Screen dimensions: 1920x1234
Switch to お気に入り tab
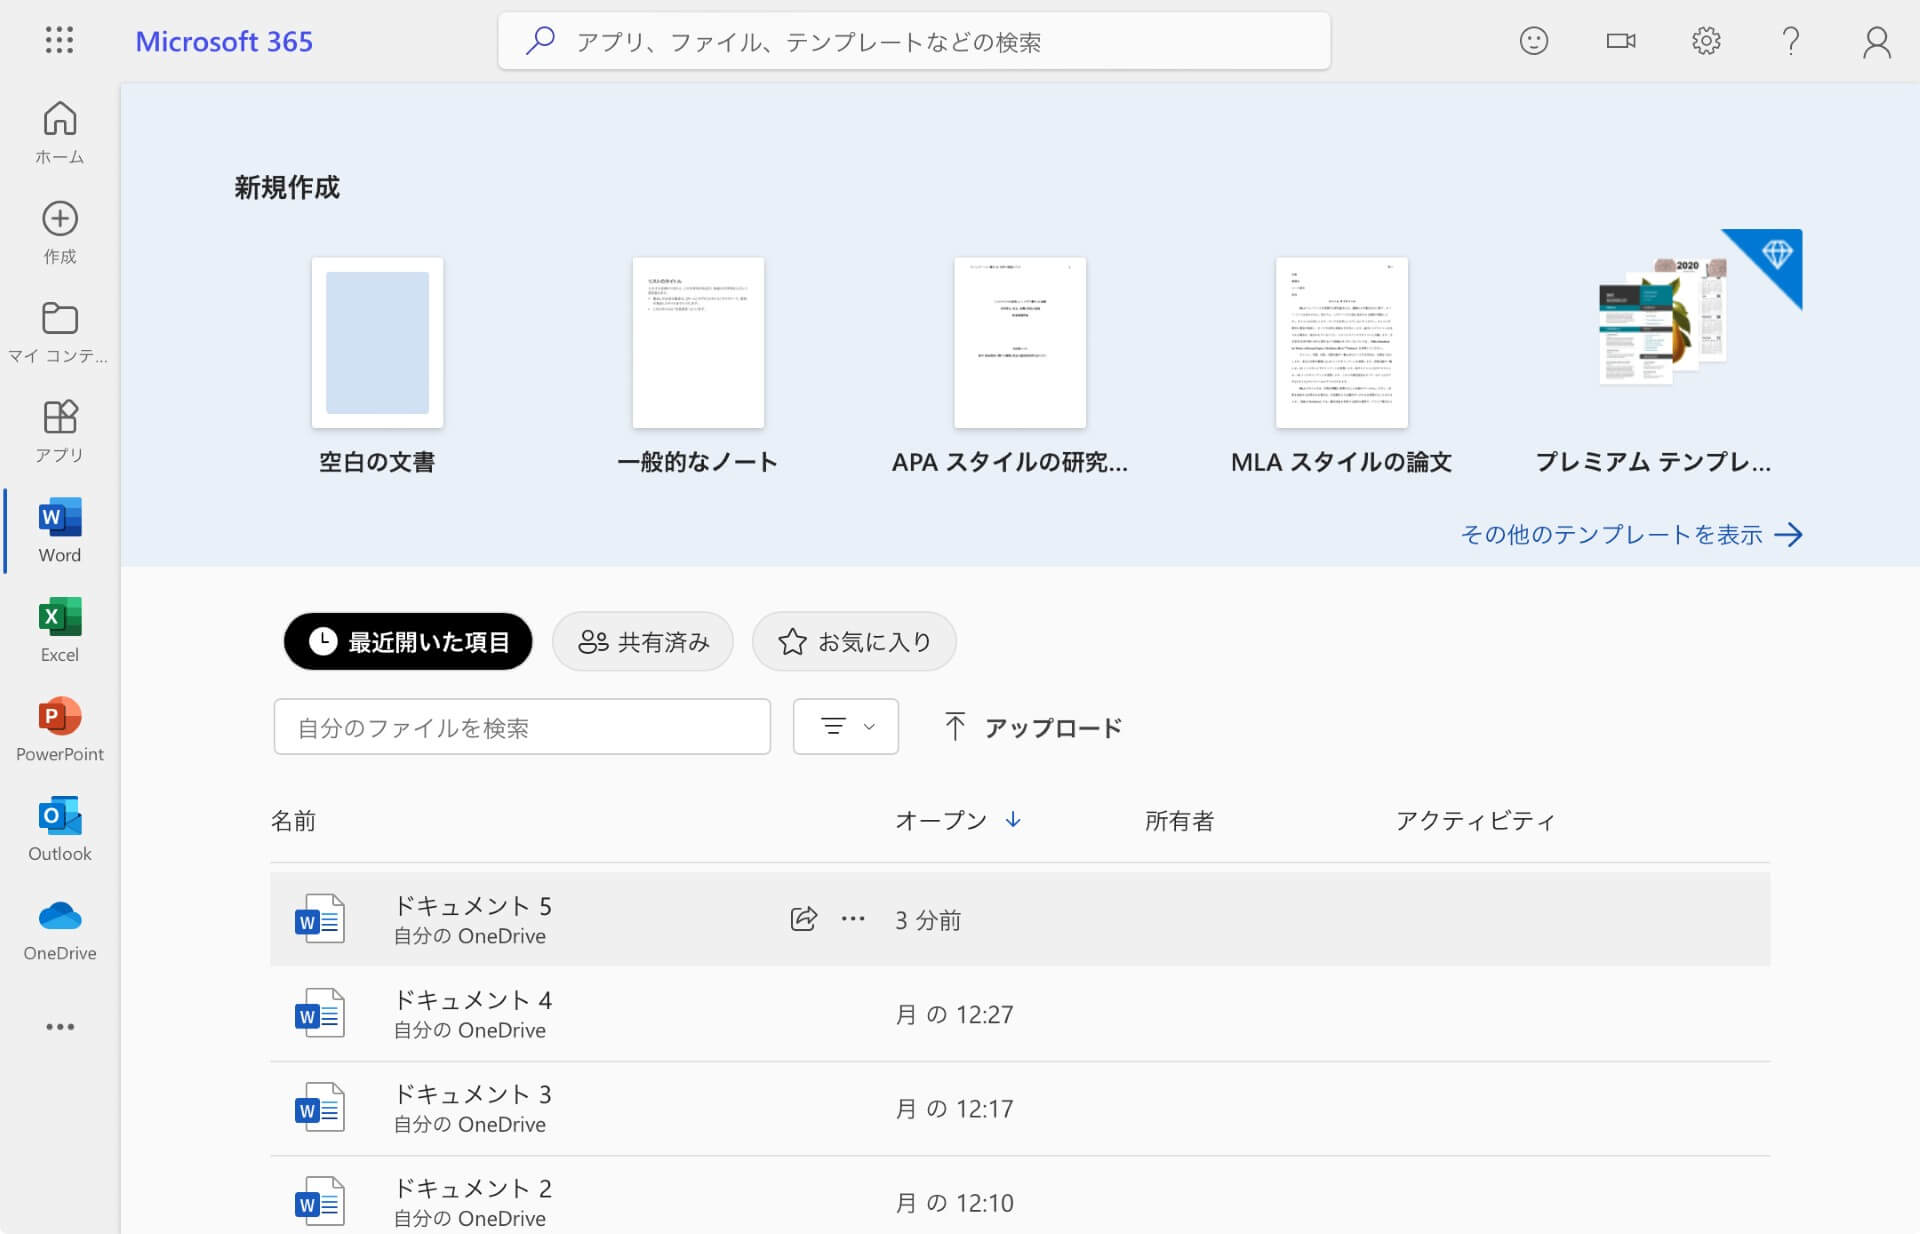point(854,641)
